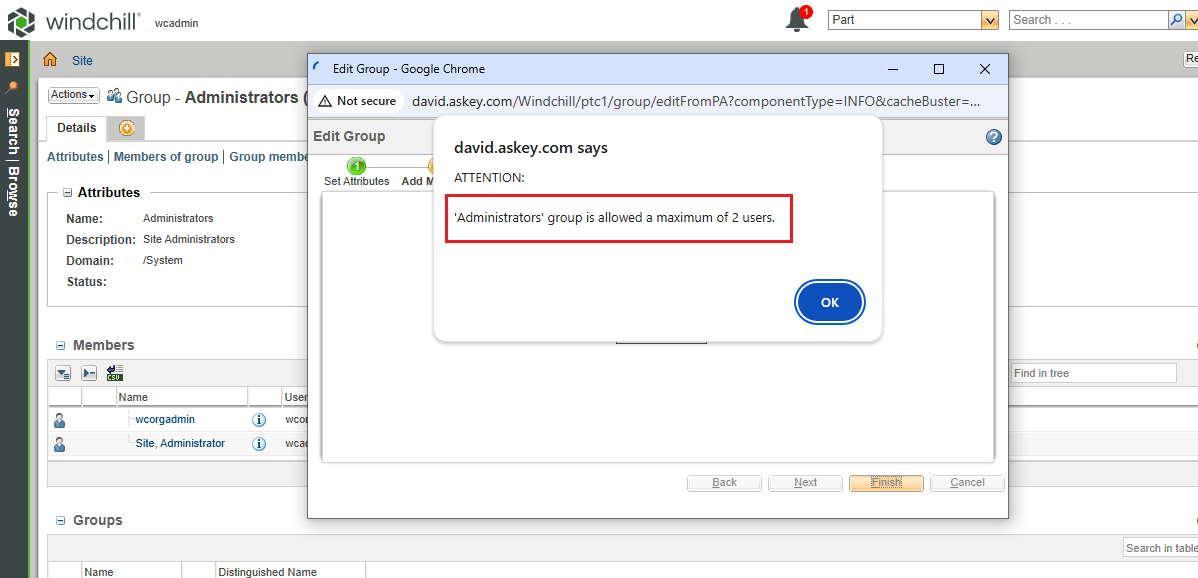Screen dimensions: 1198x578
Task: Open the notification bell alerts
Action: coord(795,19)
